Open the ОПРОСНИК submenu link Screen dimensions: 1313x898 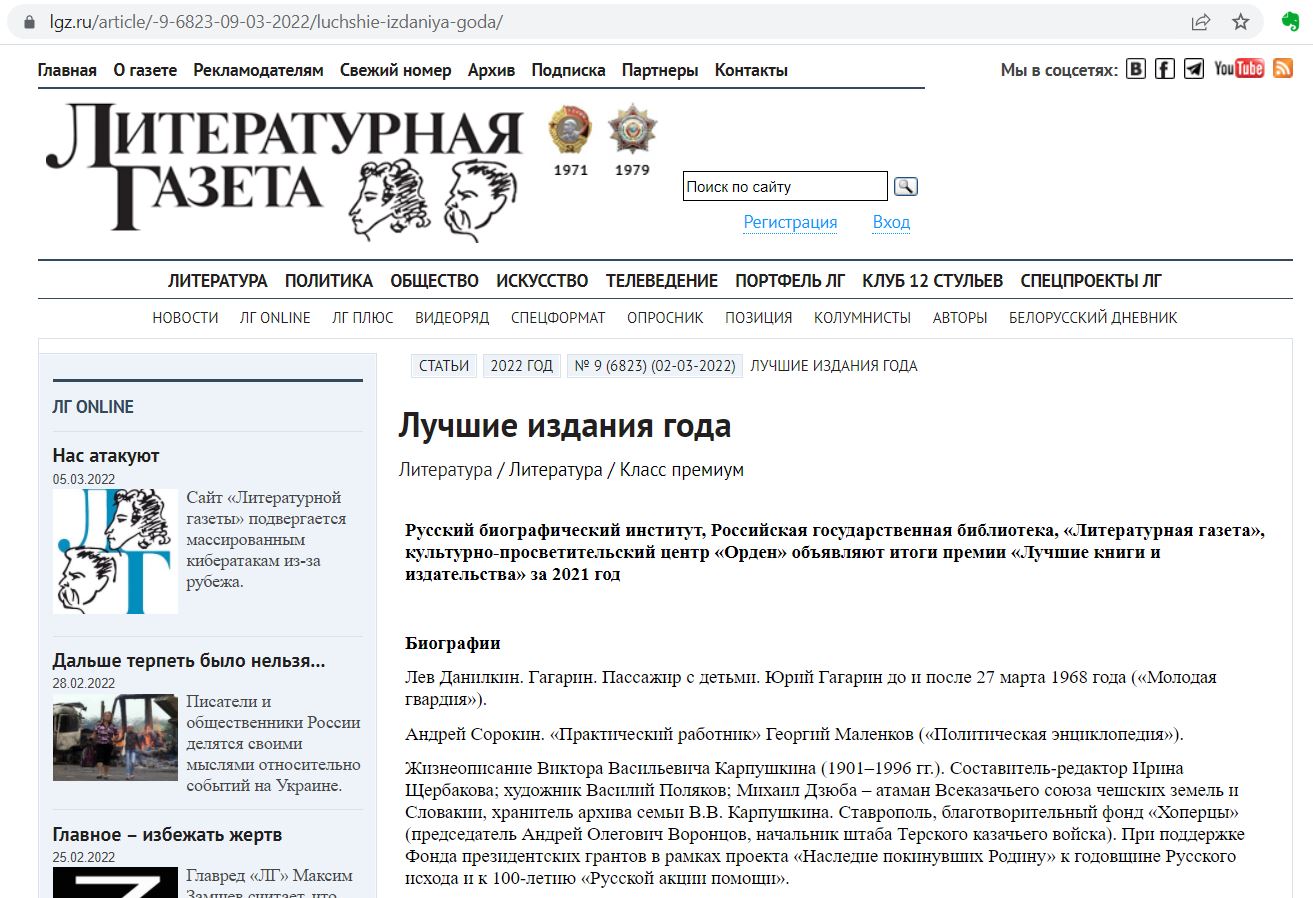click(x=665, y=318)
